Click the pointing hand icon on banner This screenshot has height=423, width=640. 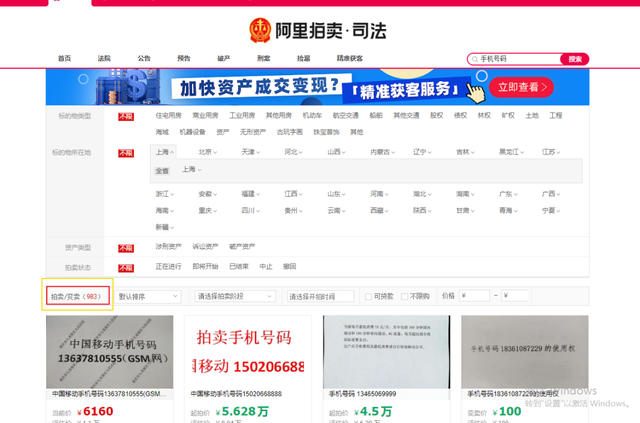pos(475,92)
